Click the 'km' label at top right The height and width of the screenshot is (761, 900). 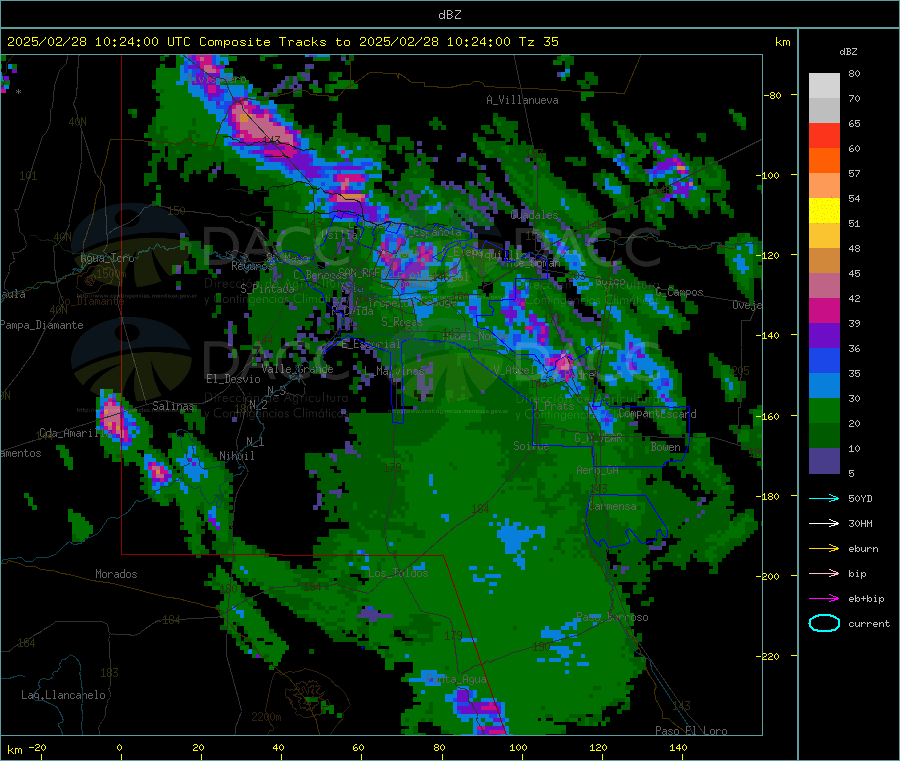pos(782,42)
